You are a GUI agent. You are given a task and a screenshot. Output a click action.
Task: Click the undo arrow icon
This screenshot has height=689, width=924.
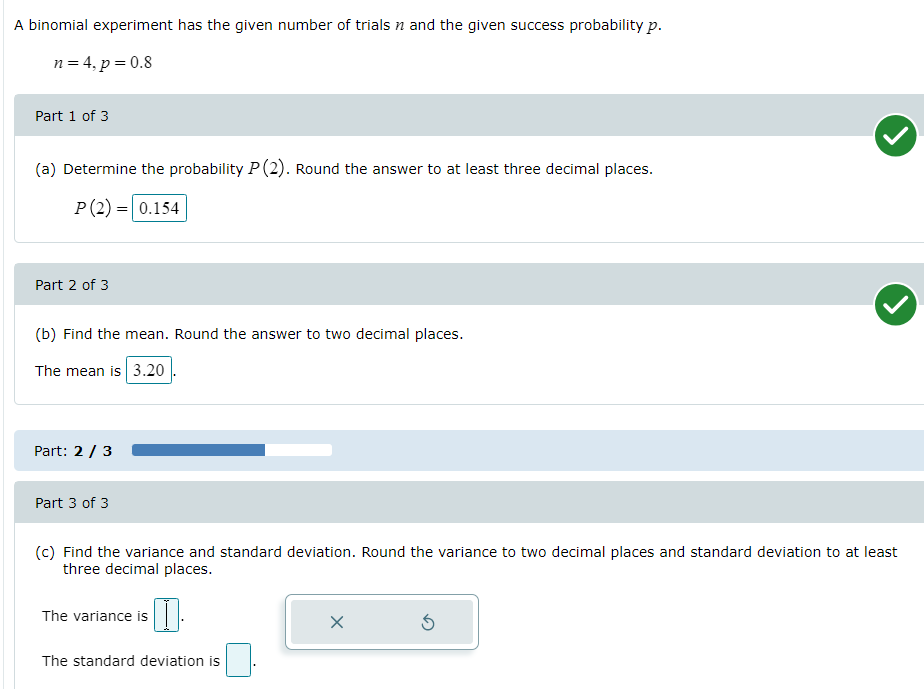pos(428,622)
